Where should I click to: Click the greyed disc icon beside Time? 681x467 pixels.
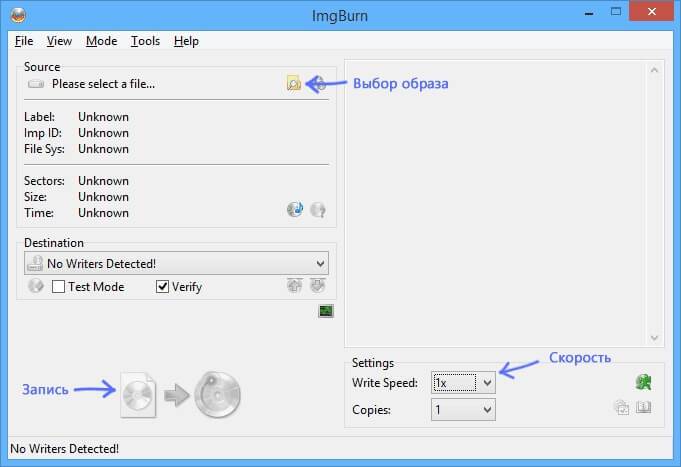(x=318, y=209)
